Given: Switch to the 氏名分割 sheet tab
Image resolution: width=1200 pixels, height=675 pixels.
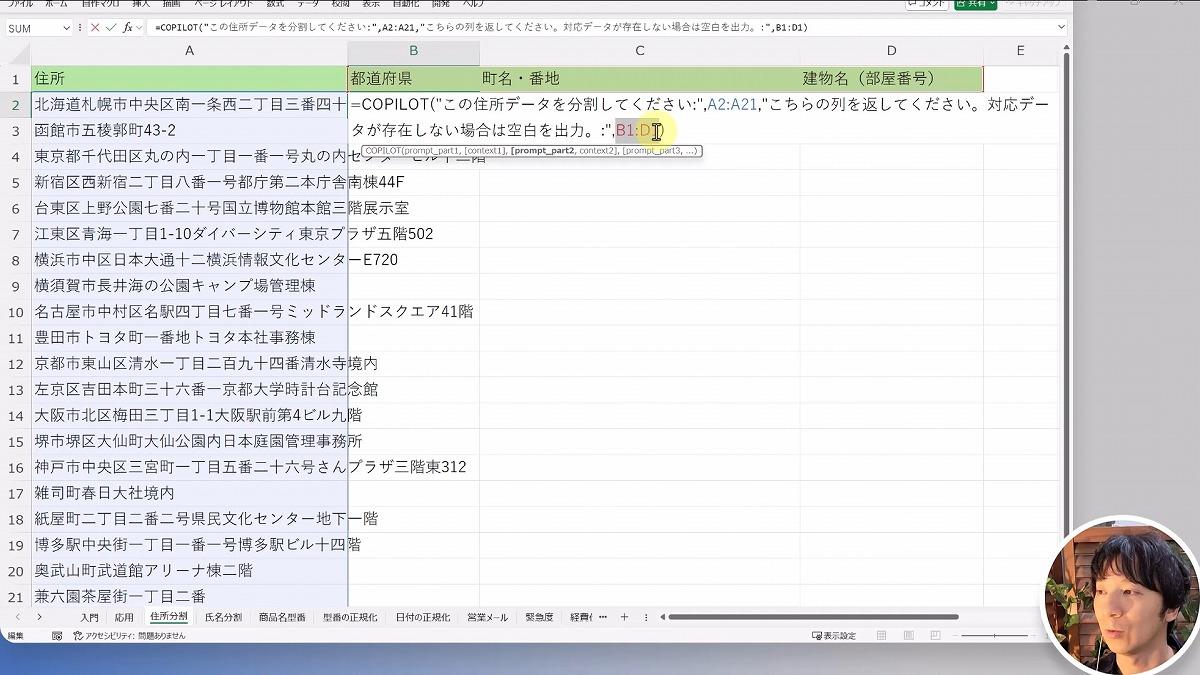Looking at the screenshot, I should click(x=223, y=617).
